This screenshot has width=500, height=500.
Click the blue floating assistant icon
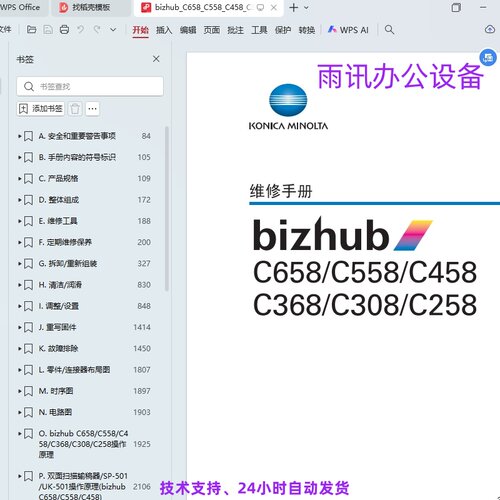coord(488,57)
